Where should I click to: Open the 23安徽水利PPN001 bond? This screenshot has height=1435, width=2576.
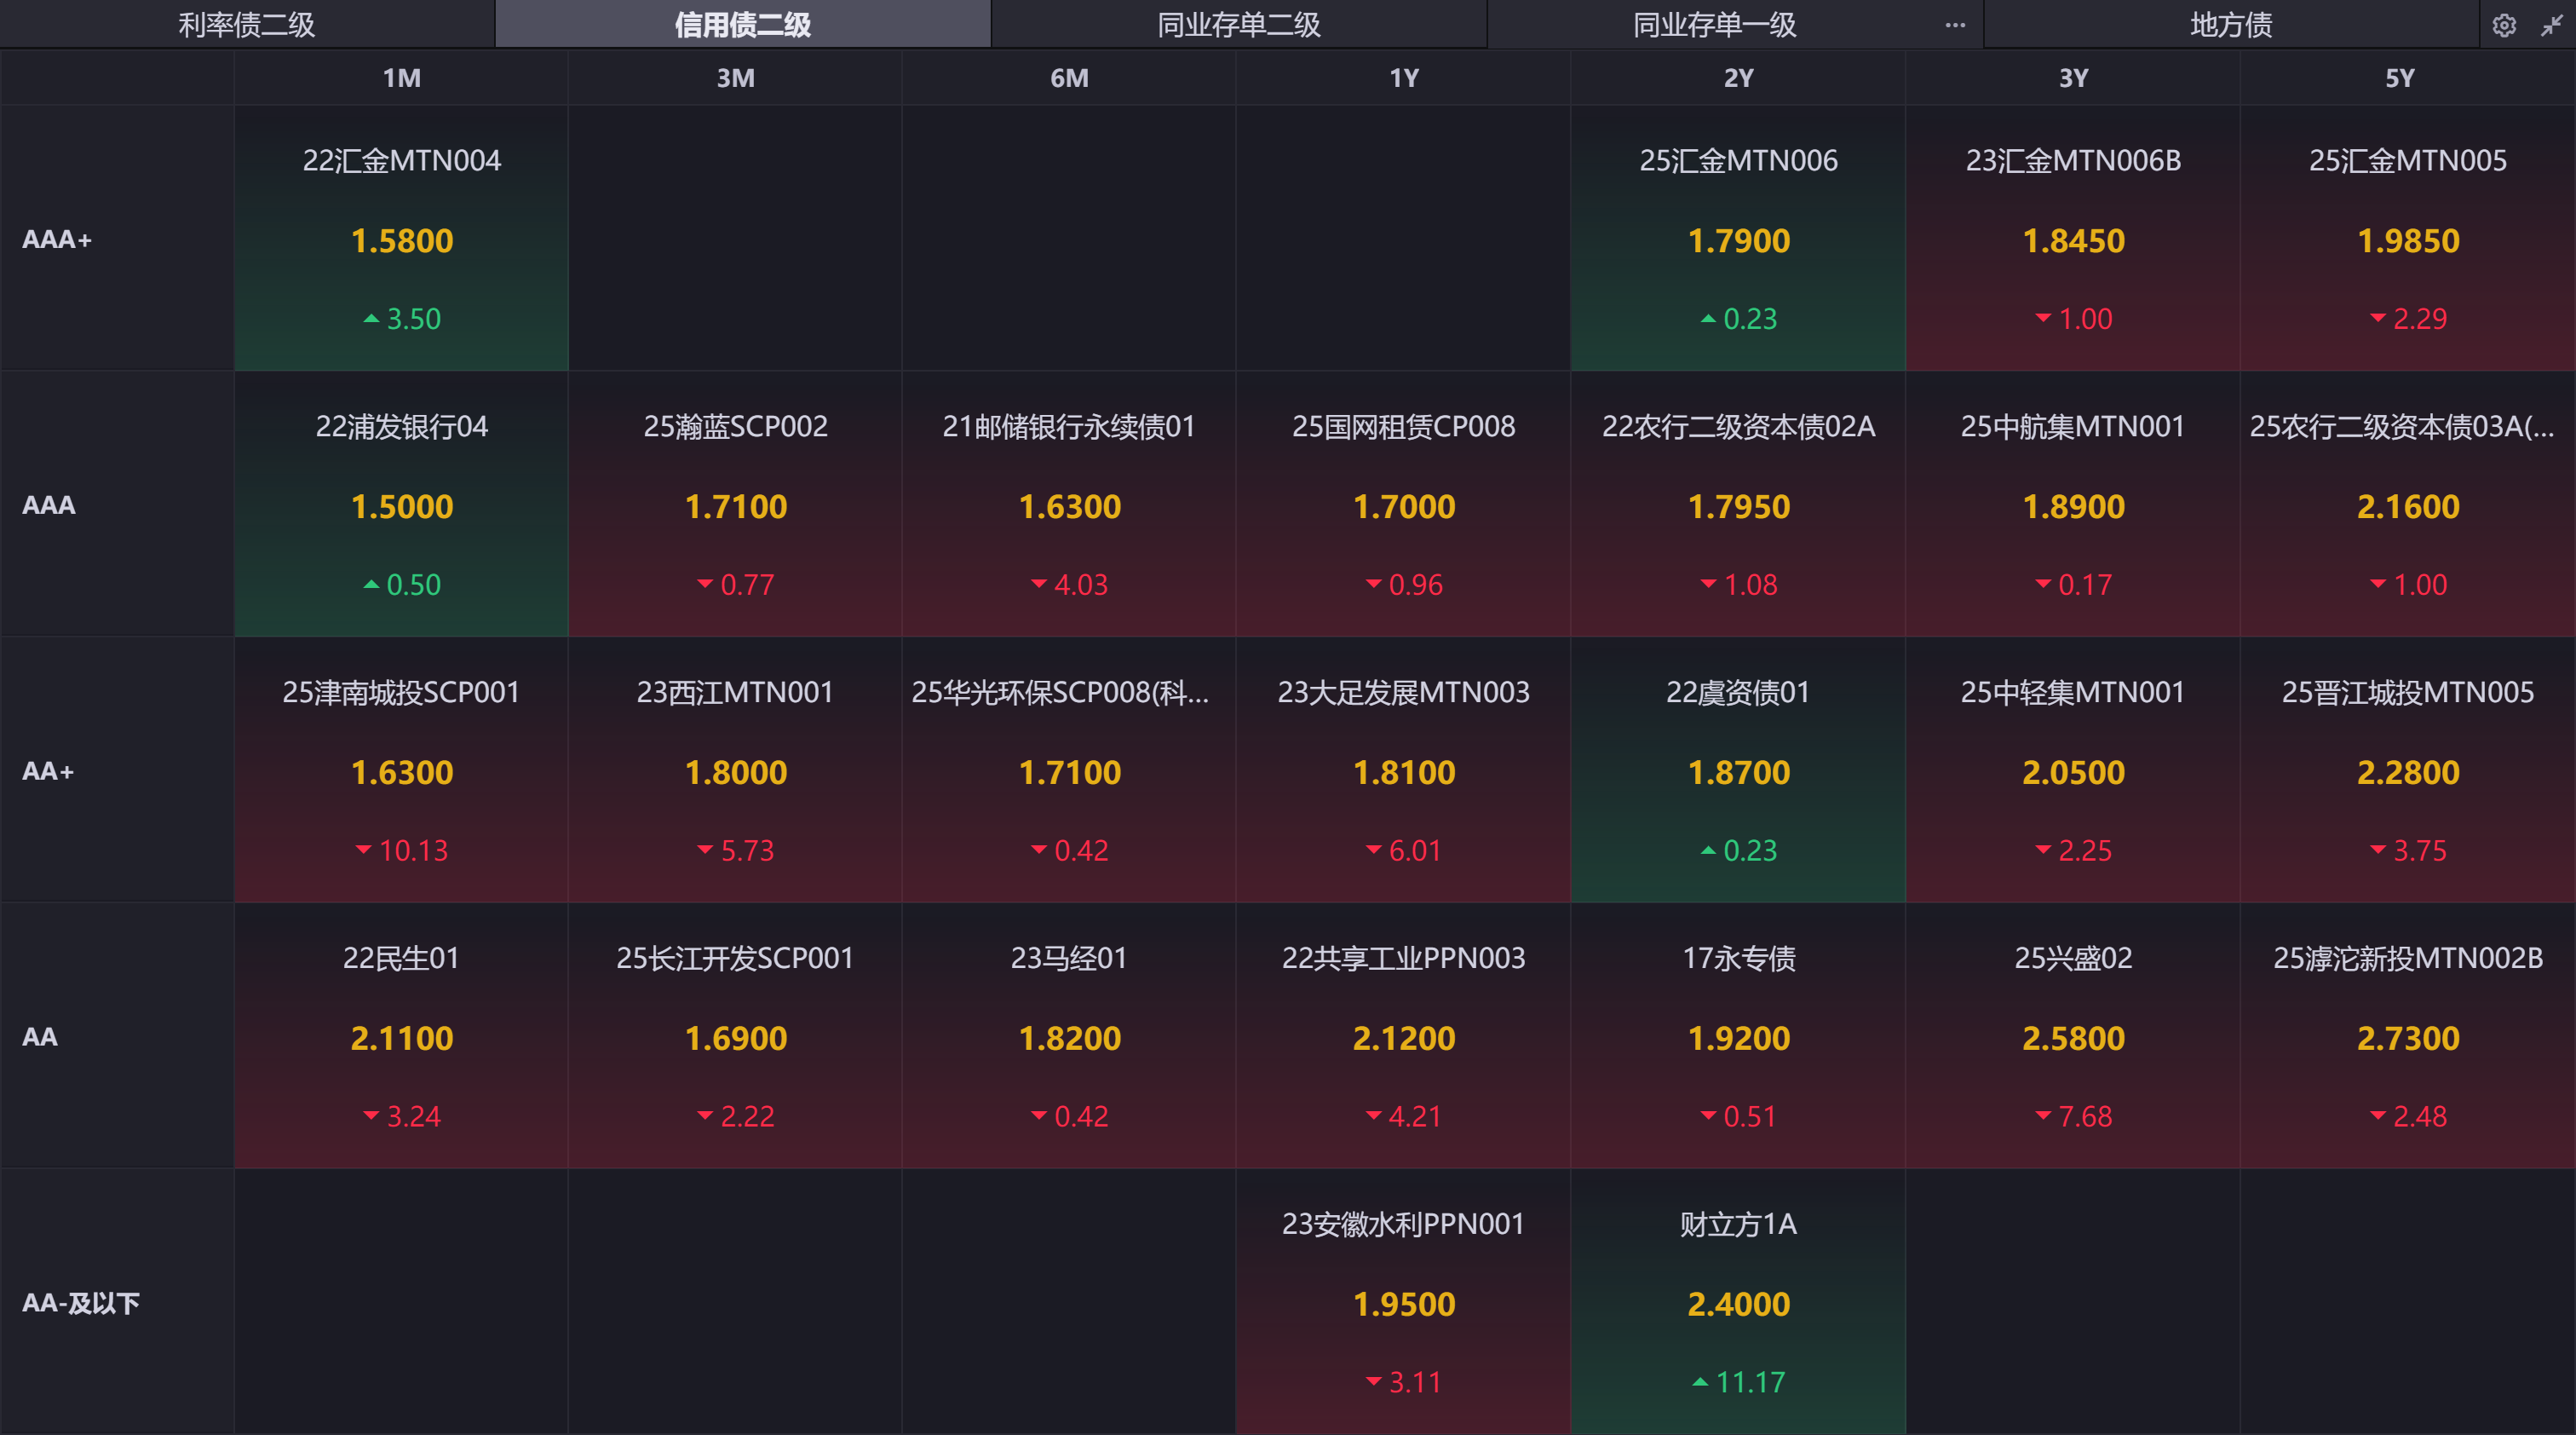click(x=1403, y=1302)
